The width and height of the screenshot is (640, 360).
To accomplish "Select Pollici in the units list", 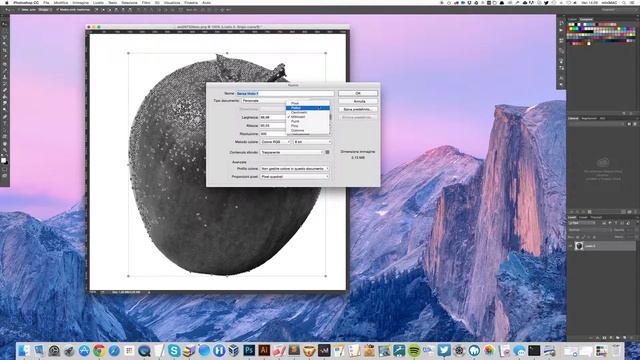I will coord(308,108).
